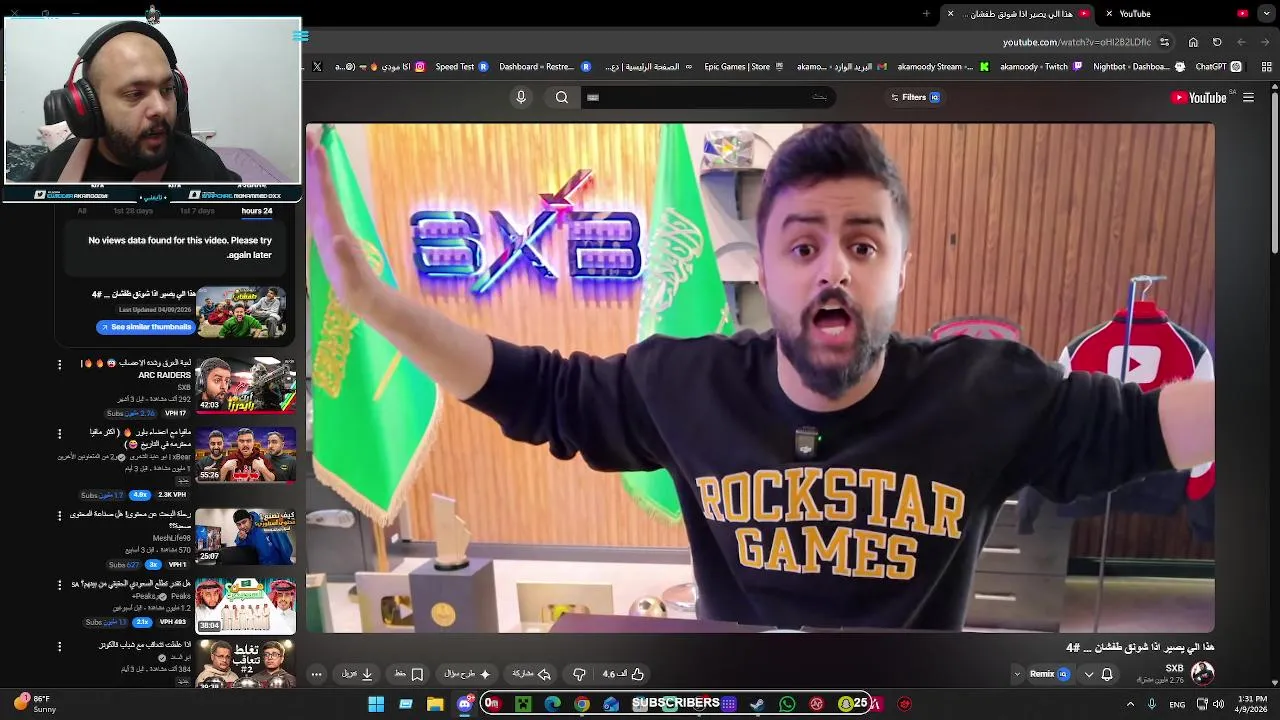Expand the dropdown left of Remix
1280x720 pixels.
[1017, 674]
